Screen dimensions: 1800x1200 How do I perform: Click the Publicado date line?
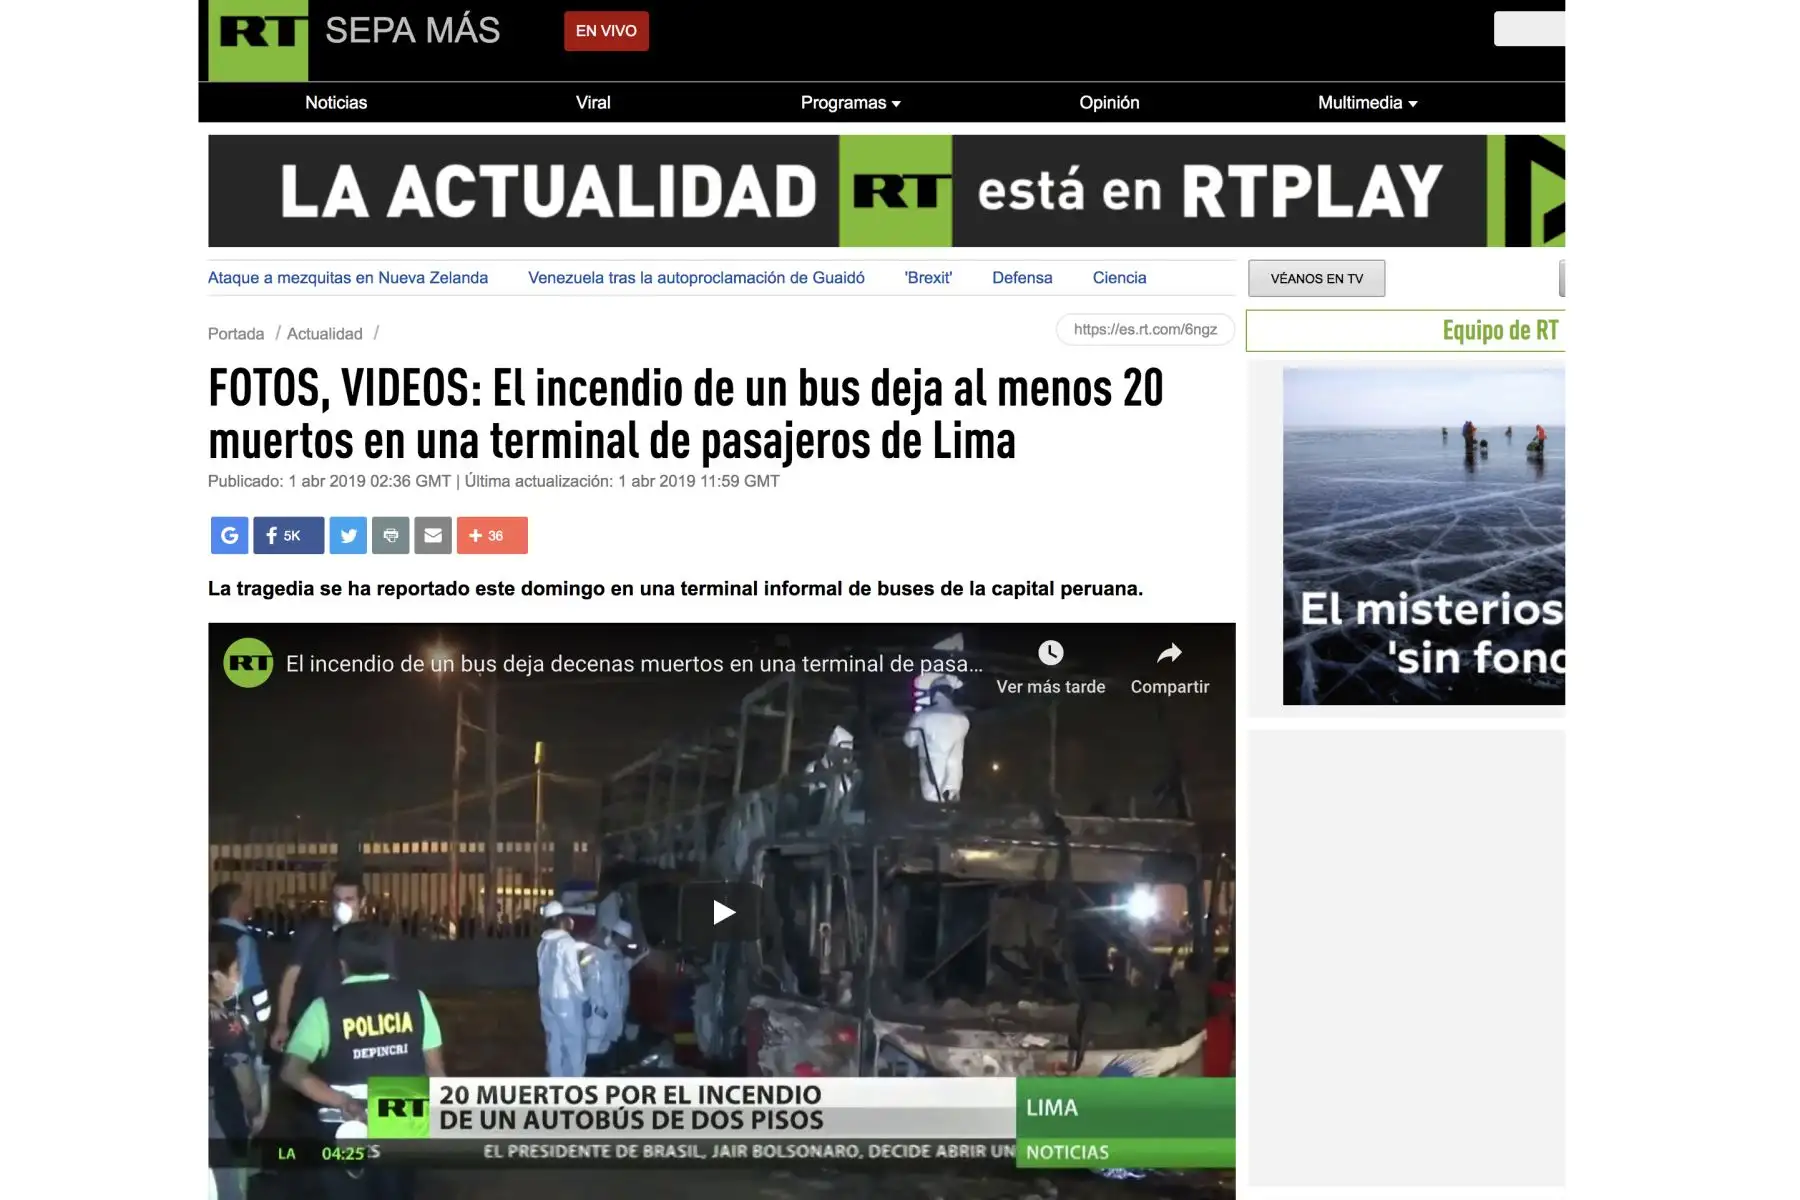click(x=494, y=481)
